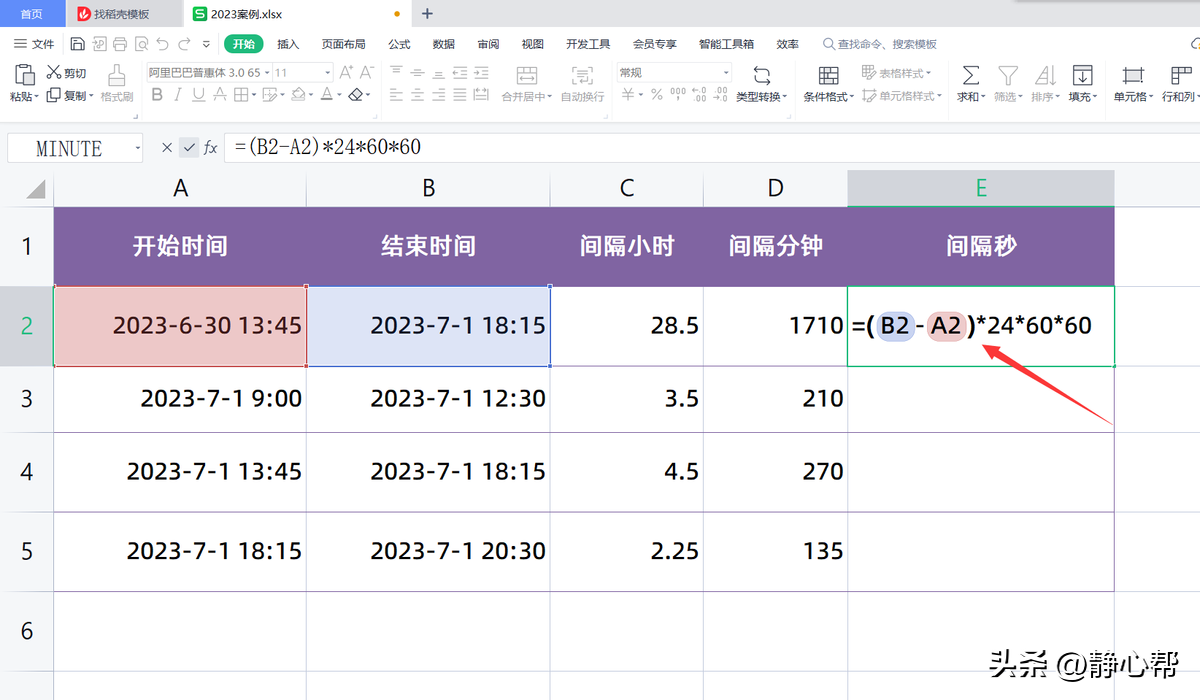Toggle center text horizontally
Screen dimensions: 1200x700
click(x=417, y=95)
